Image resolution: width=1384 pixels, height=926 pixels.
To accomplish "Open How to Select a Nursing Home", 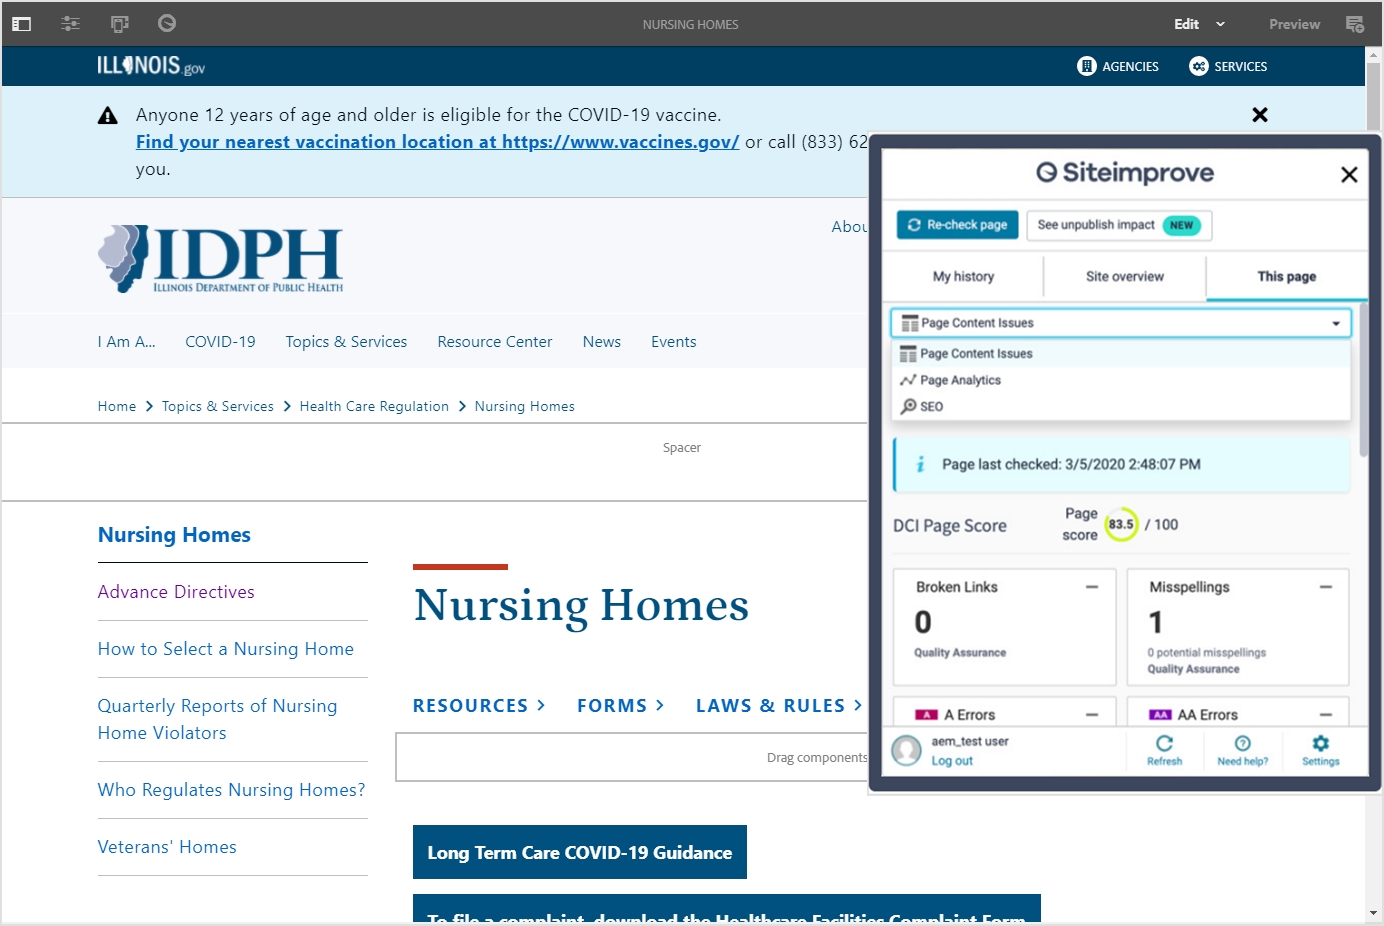I will point(226,649).
